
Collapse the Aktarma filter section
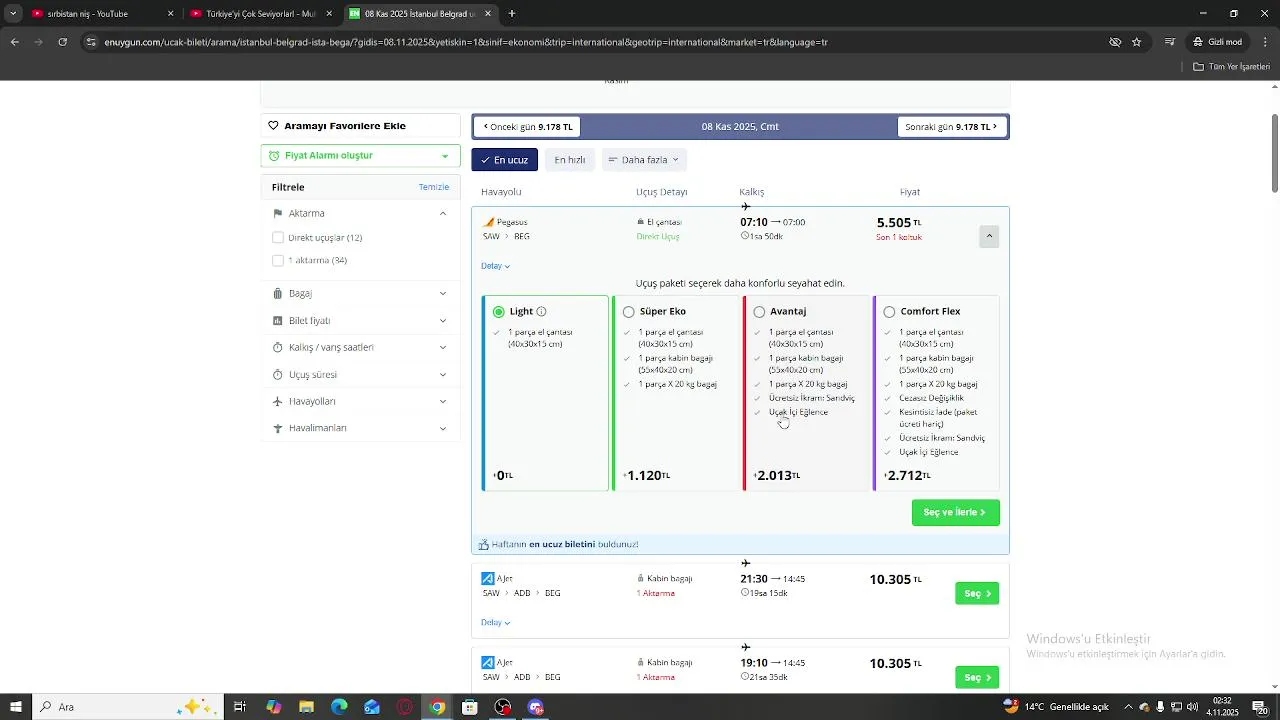click(x=443, y=213)
